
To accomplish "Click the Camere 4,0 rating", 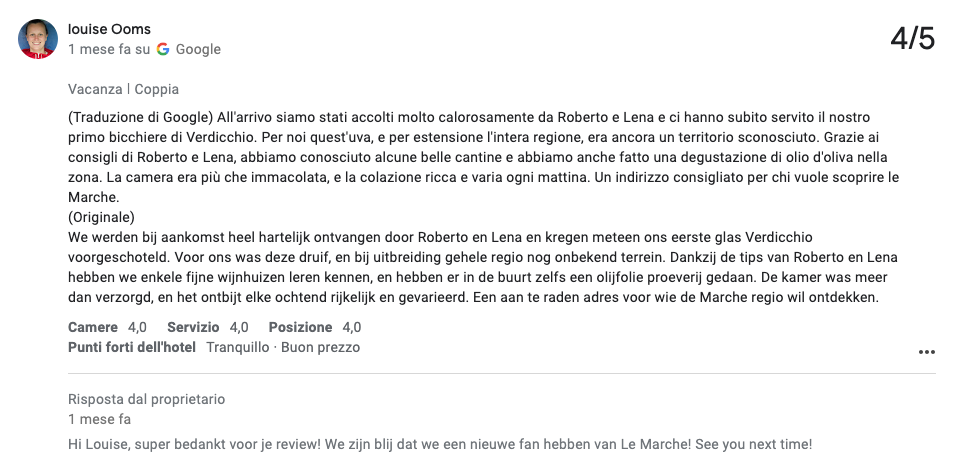I will [107, 327].
